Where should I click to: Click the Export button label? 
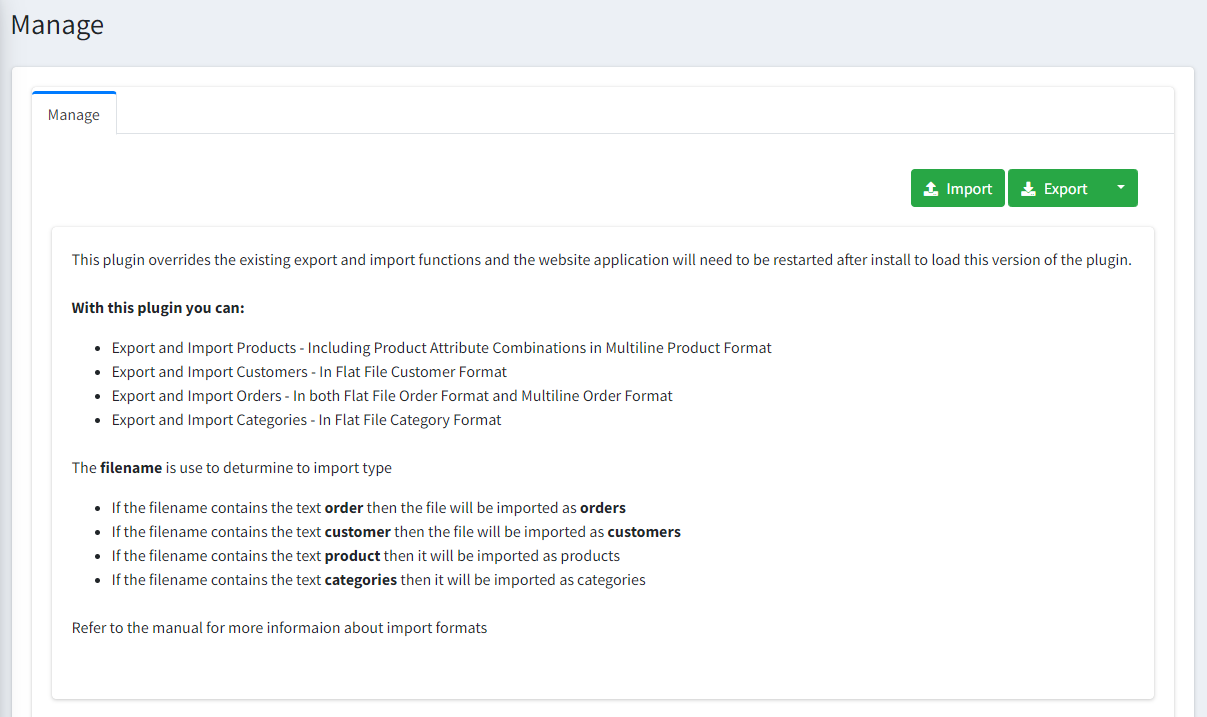[x=1066, y=189]
